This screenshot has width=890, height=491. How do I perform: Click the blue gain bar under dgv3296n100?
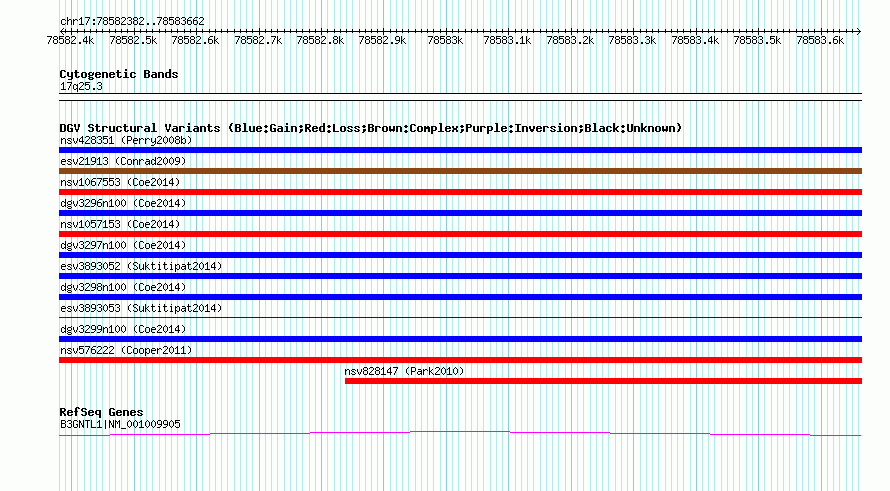[x=460, y=213]
